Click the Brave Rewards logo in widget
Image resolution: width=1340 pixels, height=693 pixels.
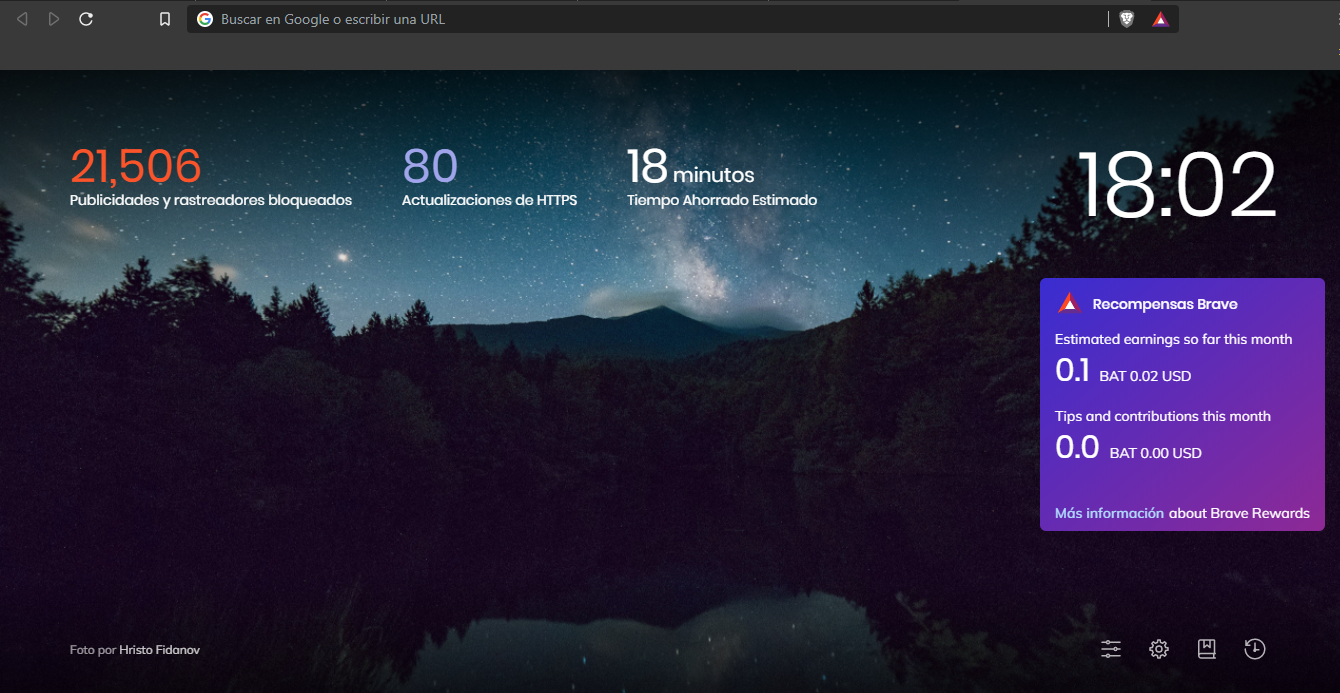pos(1069,304)
